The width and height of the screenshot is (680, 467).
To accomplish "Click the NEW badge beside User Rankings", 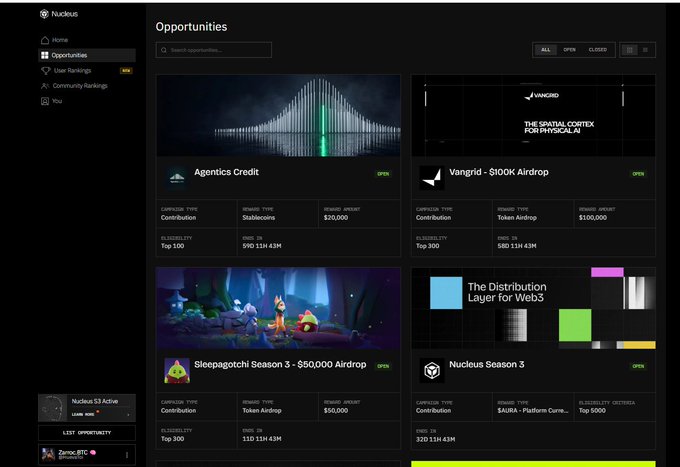I will point(126,70).
